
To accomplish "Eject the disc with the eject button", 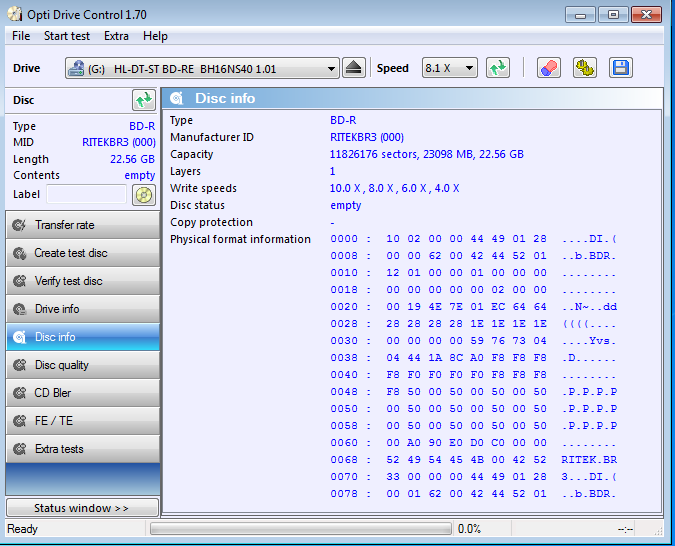I will tap(354, 68).
